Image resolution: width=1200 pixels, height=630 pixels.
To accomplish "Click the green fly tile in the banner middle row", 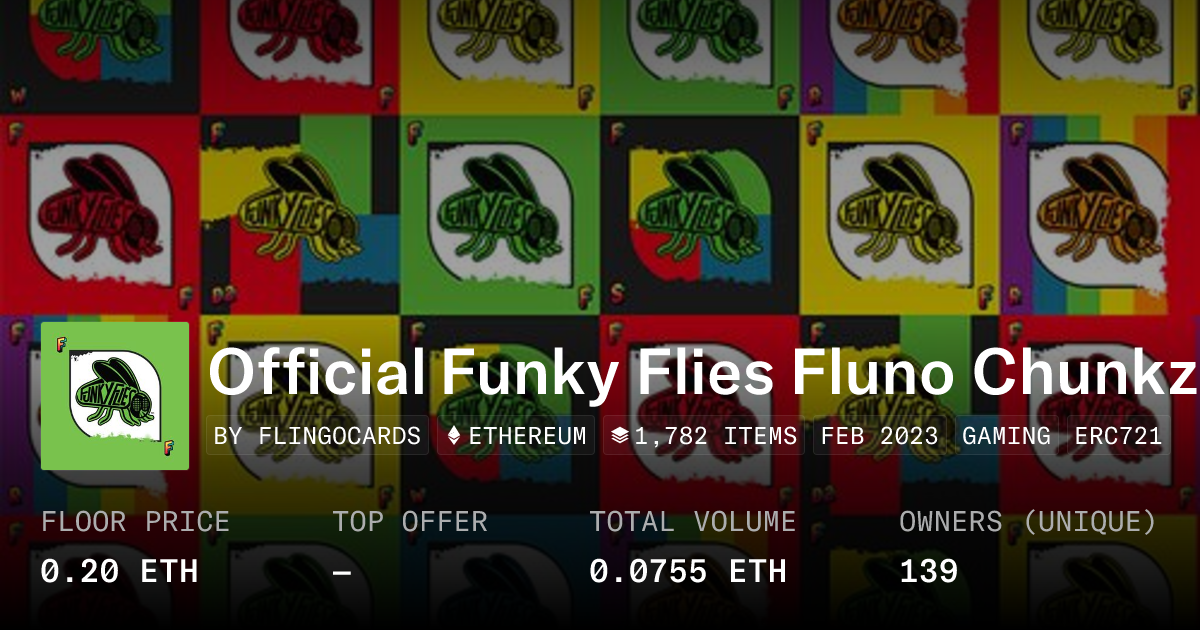I will coord(500,214).
